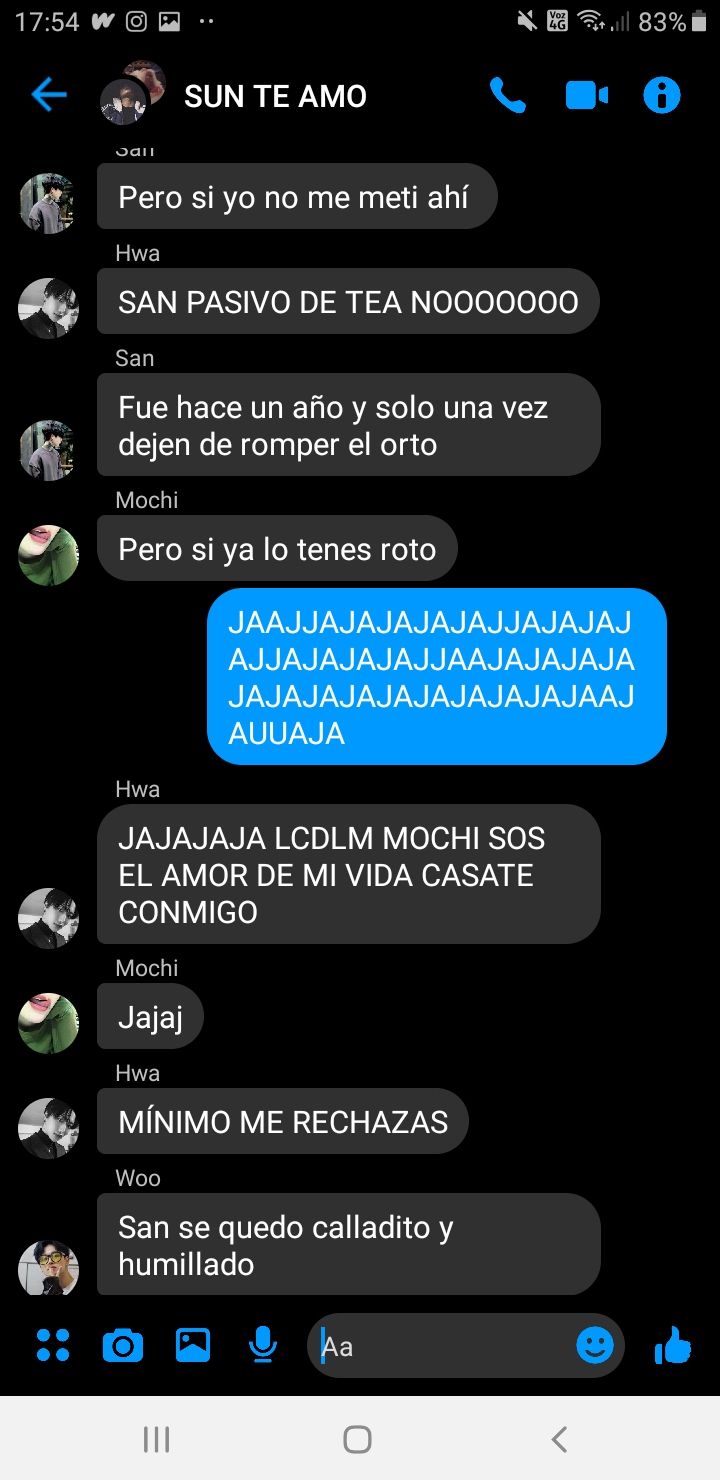This screenshot has width=720, height=1480.
Task: Open the gallery image picker
Action: coord(193,1345)
